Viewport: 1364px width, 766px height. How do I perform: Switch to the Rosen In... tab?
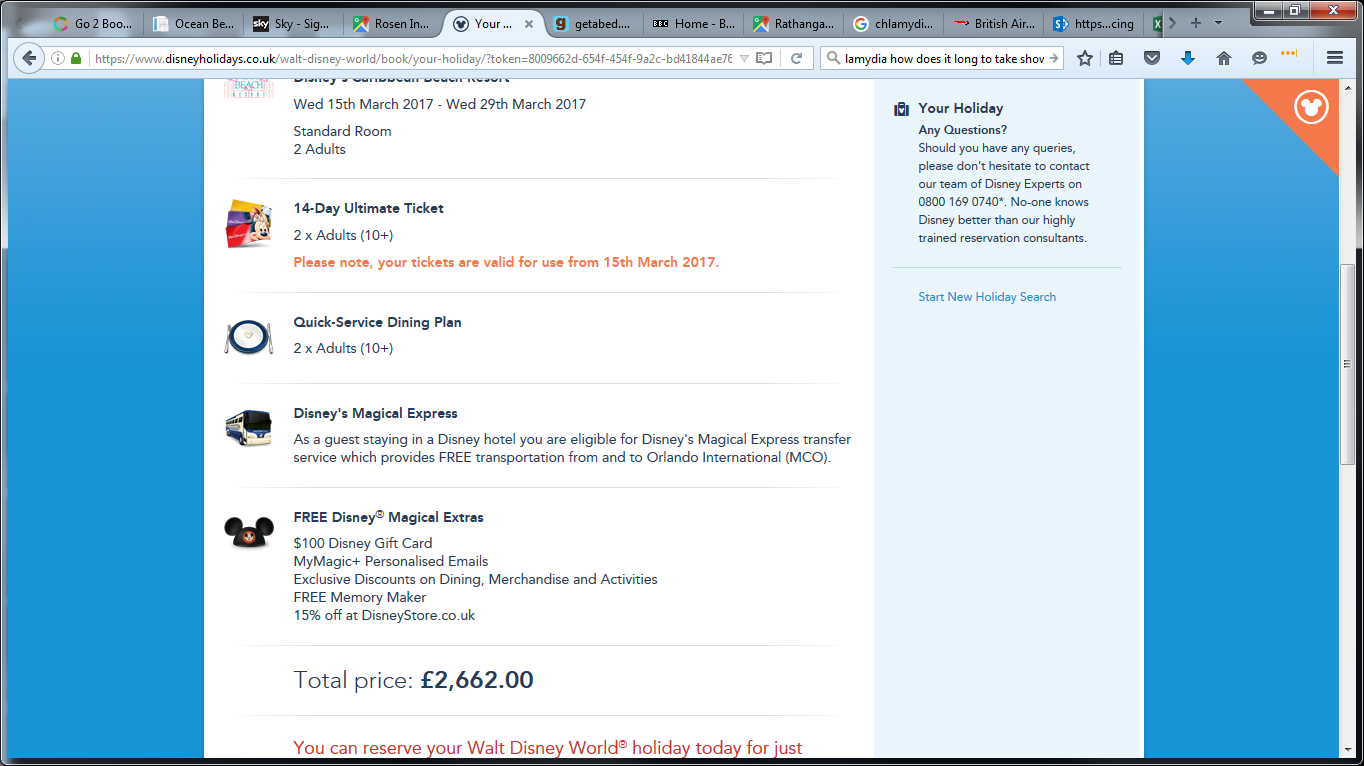click(x=393, y=23)
